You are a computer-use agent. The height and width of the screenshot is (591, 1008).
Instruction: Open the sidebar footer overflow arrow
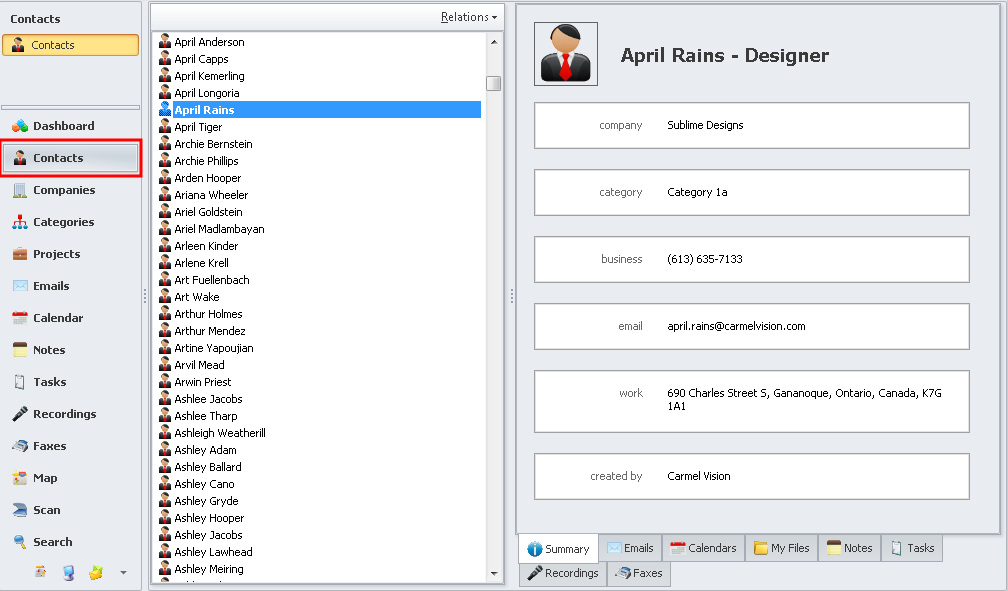pyautogui.click(x=123, y=573)
